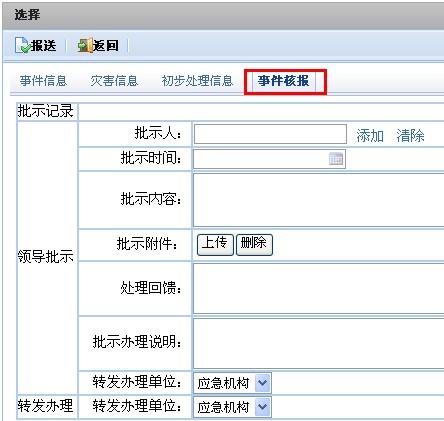The height and width of the screenshot is (421, 444).
Task: Click the 返回 door exit icon
Action: coord(85,45)
